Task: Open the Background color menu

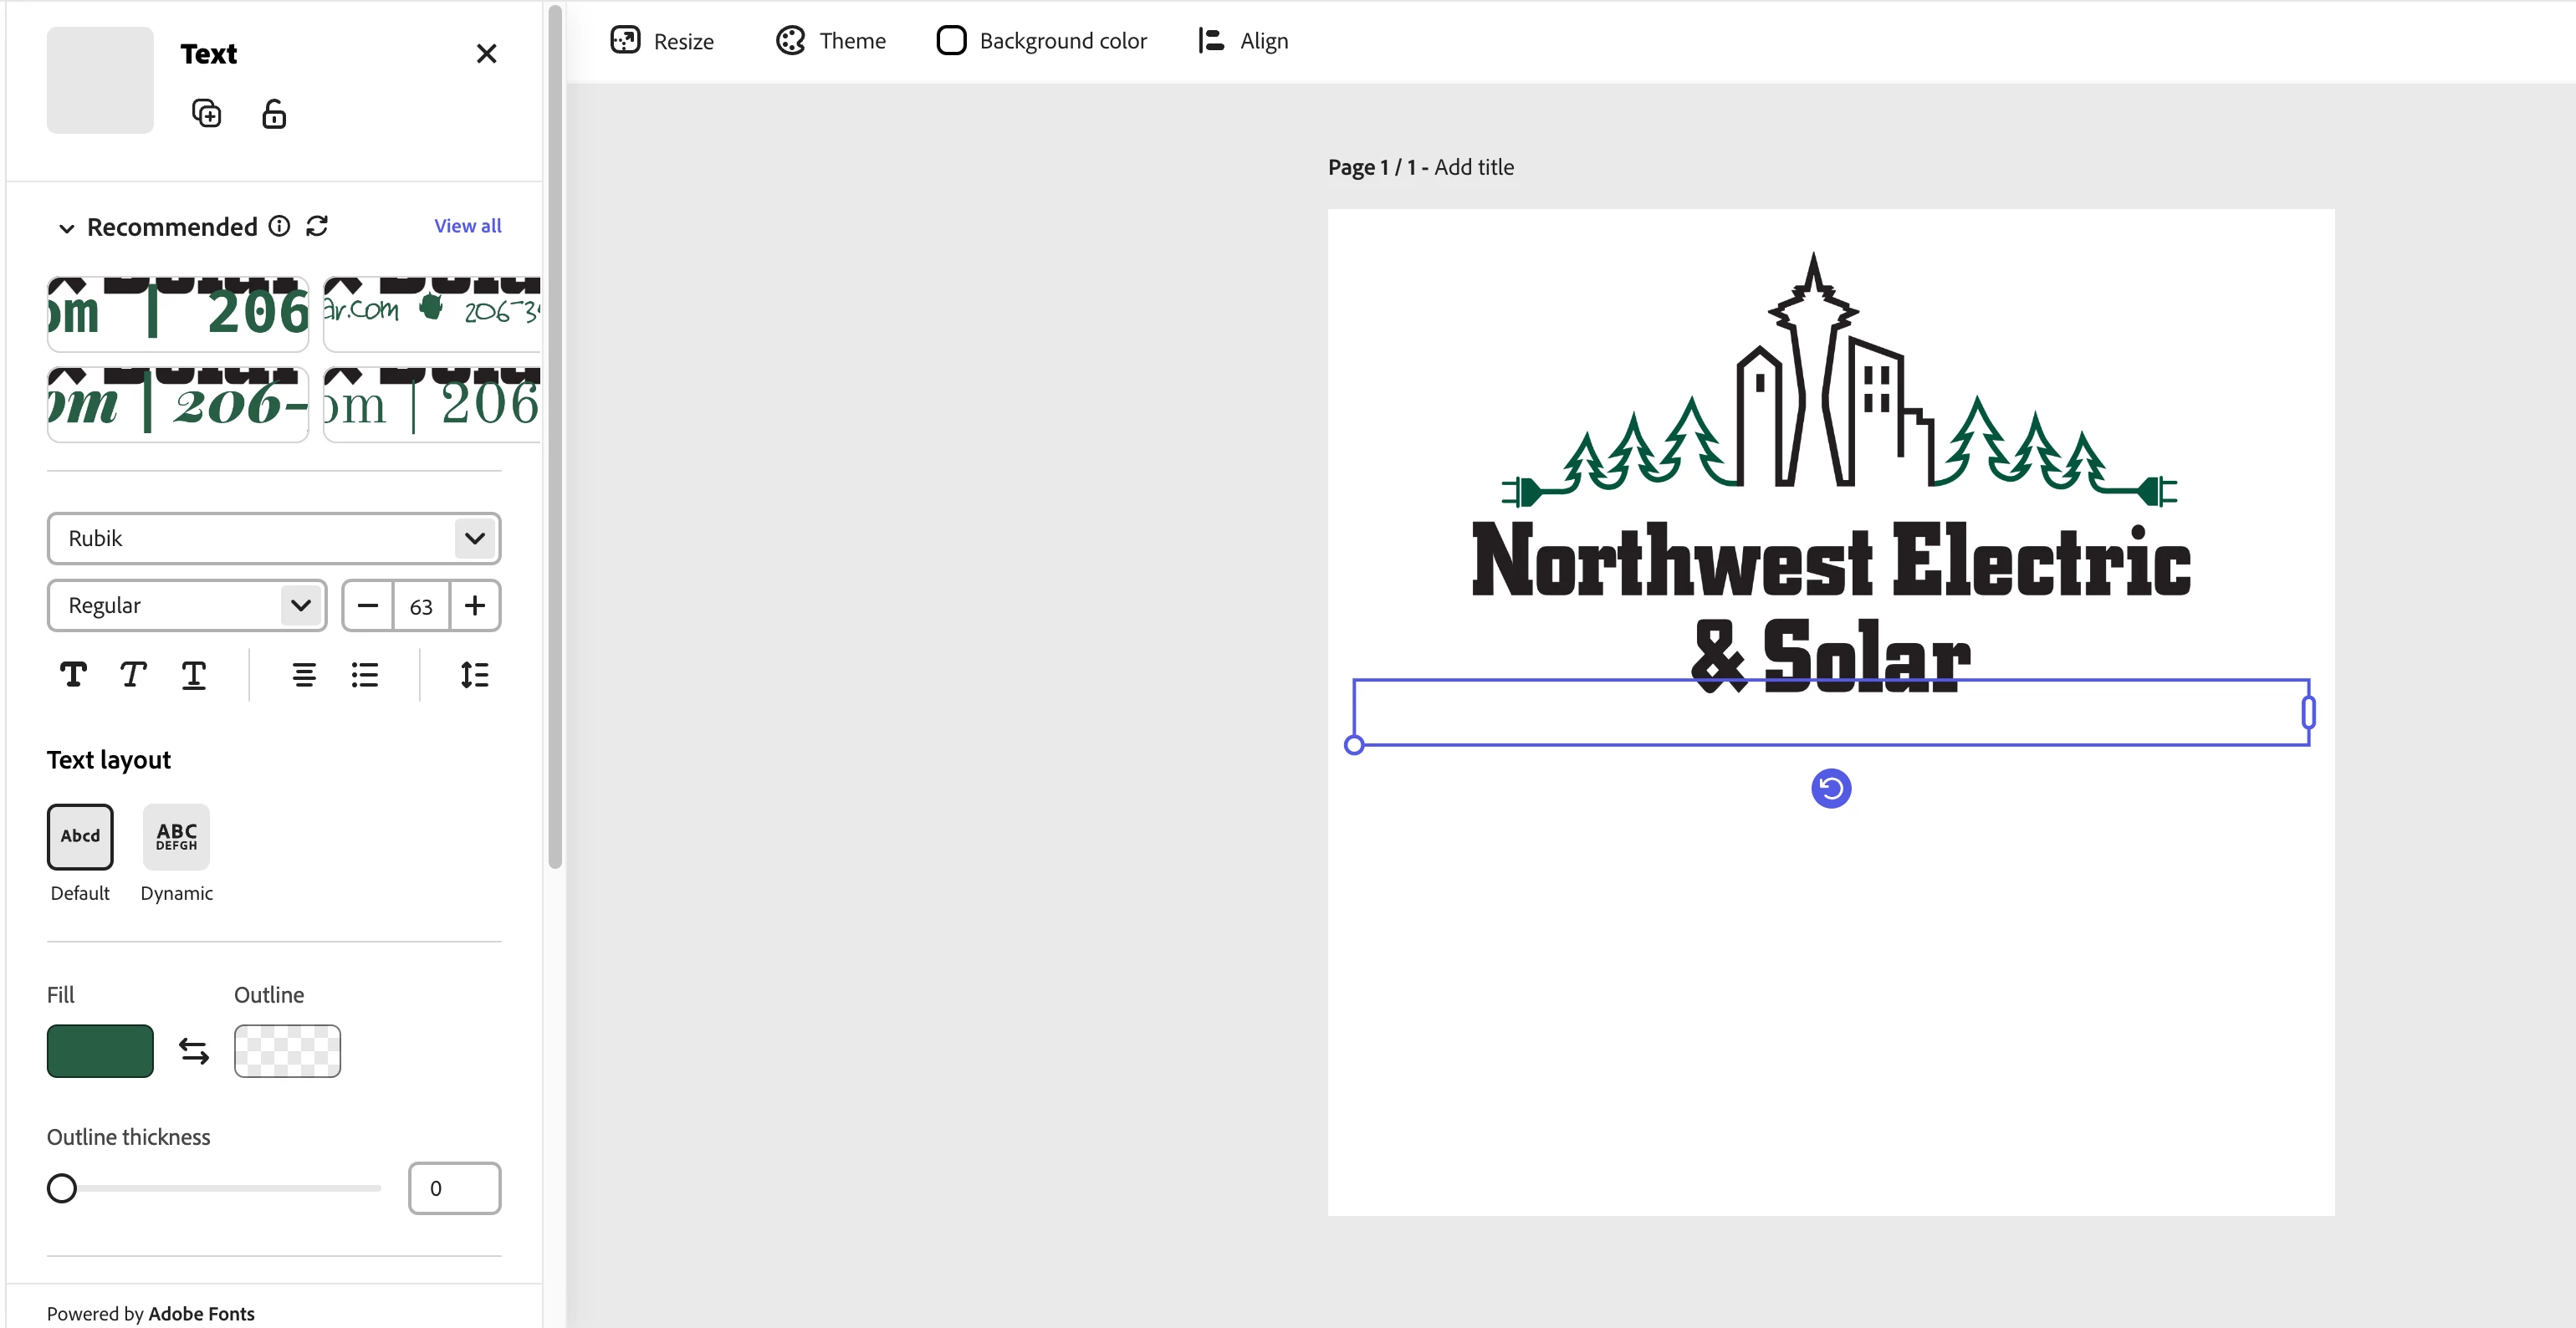Action: (1042, 41)
